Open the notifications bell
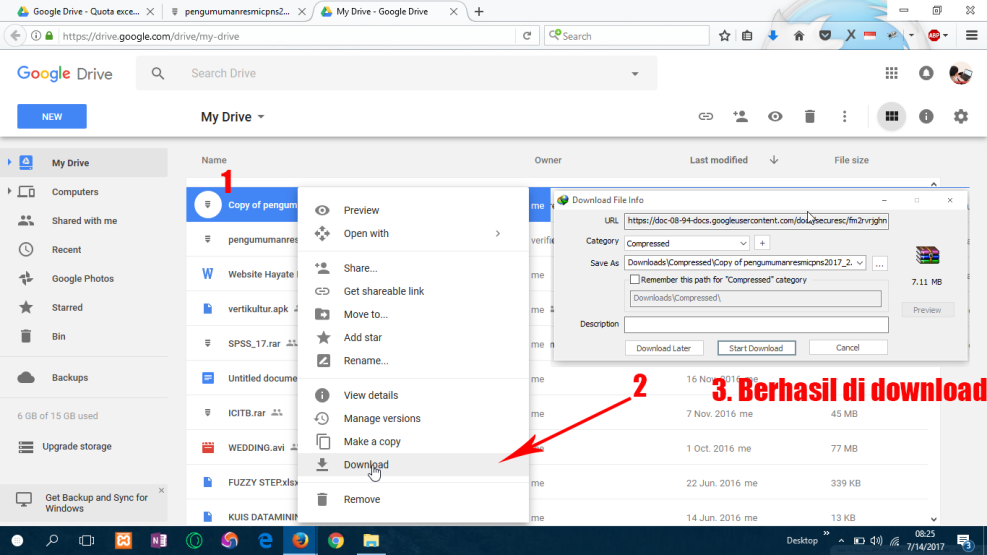The height and width of the screenshot is (555, 987). click(x=926, y=74)
